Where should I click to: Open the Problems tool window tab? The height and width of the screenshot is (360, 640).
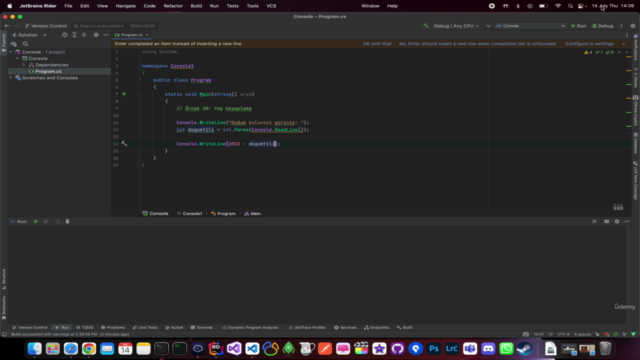(113, 327)
